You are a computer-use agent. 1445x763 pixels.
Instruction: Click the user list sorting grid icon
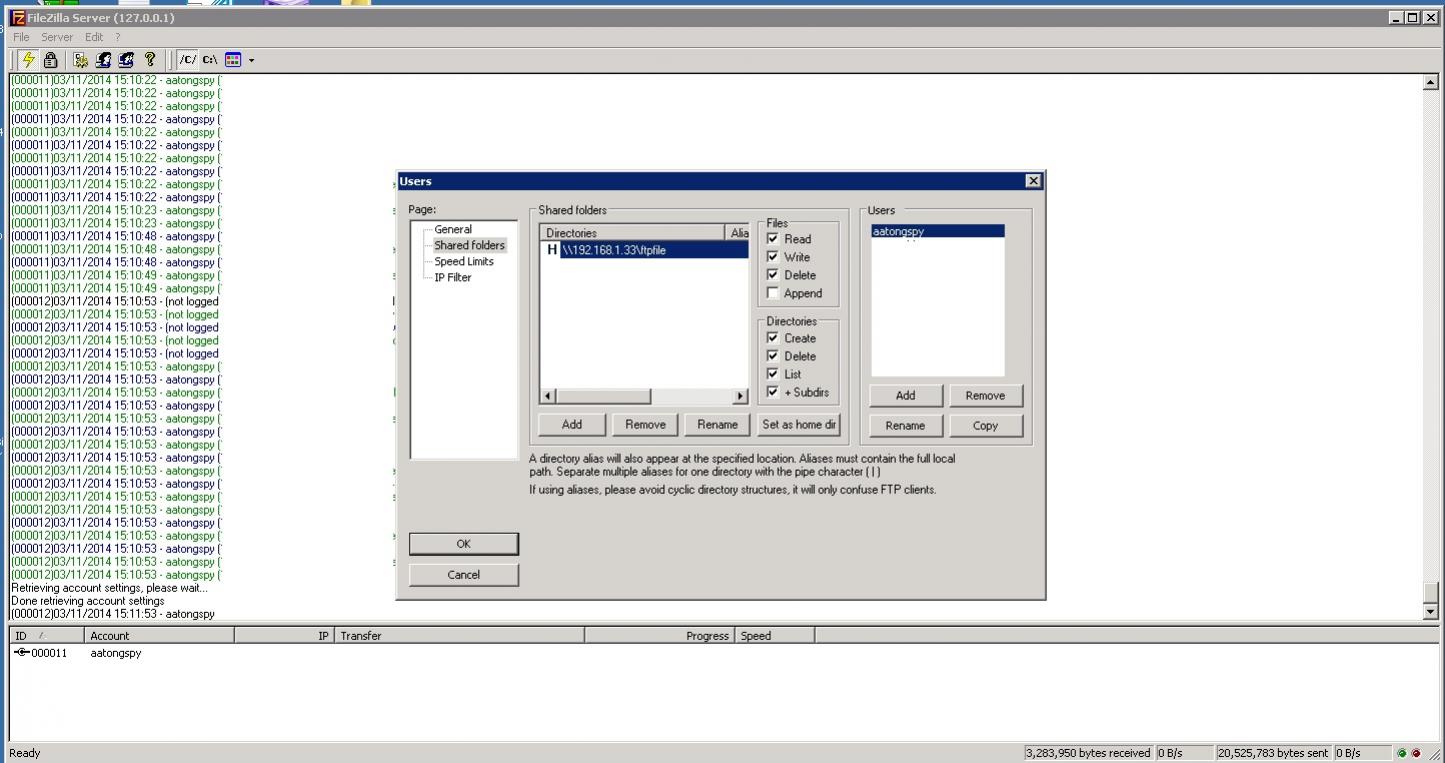[x=233, y=60]
